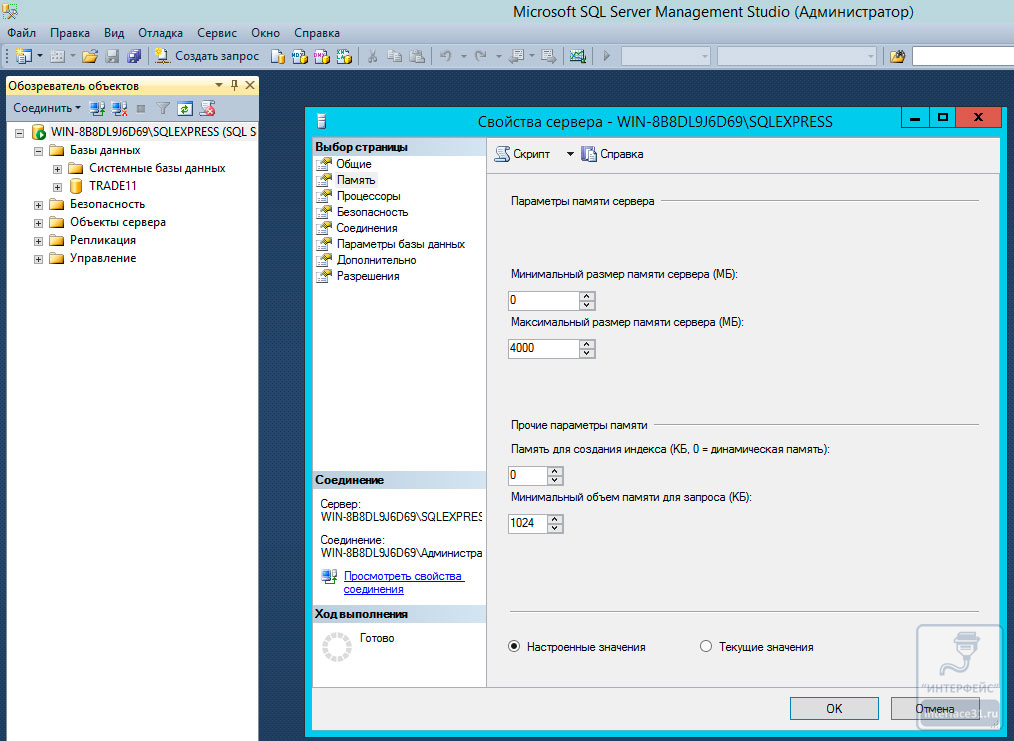Open the 'Сервис' menu
Viewport: 1014px width, 741px height.
coord(217,33)
